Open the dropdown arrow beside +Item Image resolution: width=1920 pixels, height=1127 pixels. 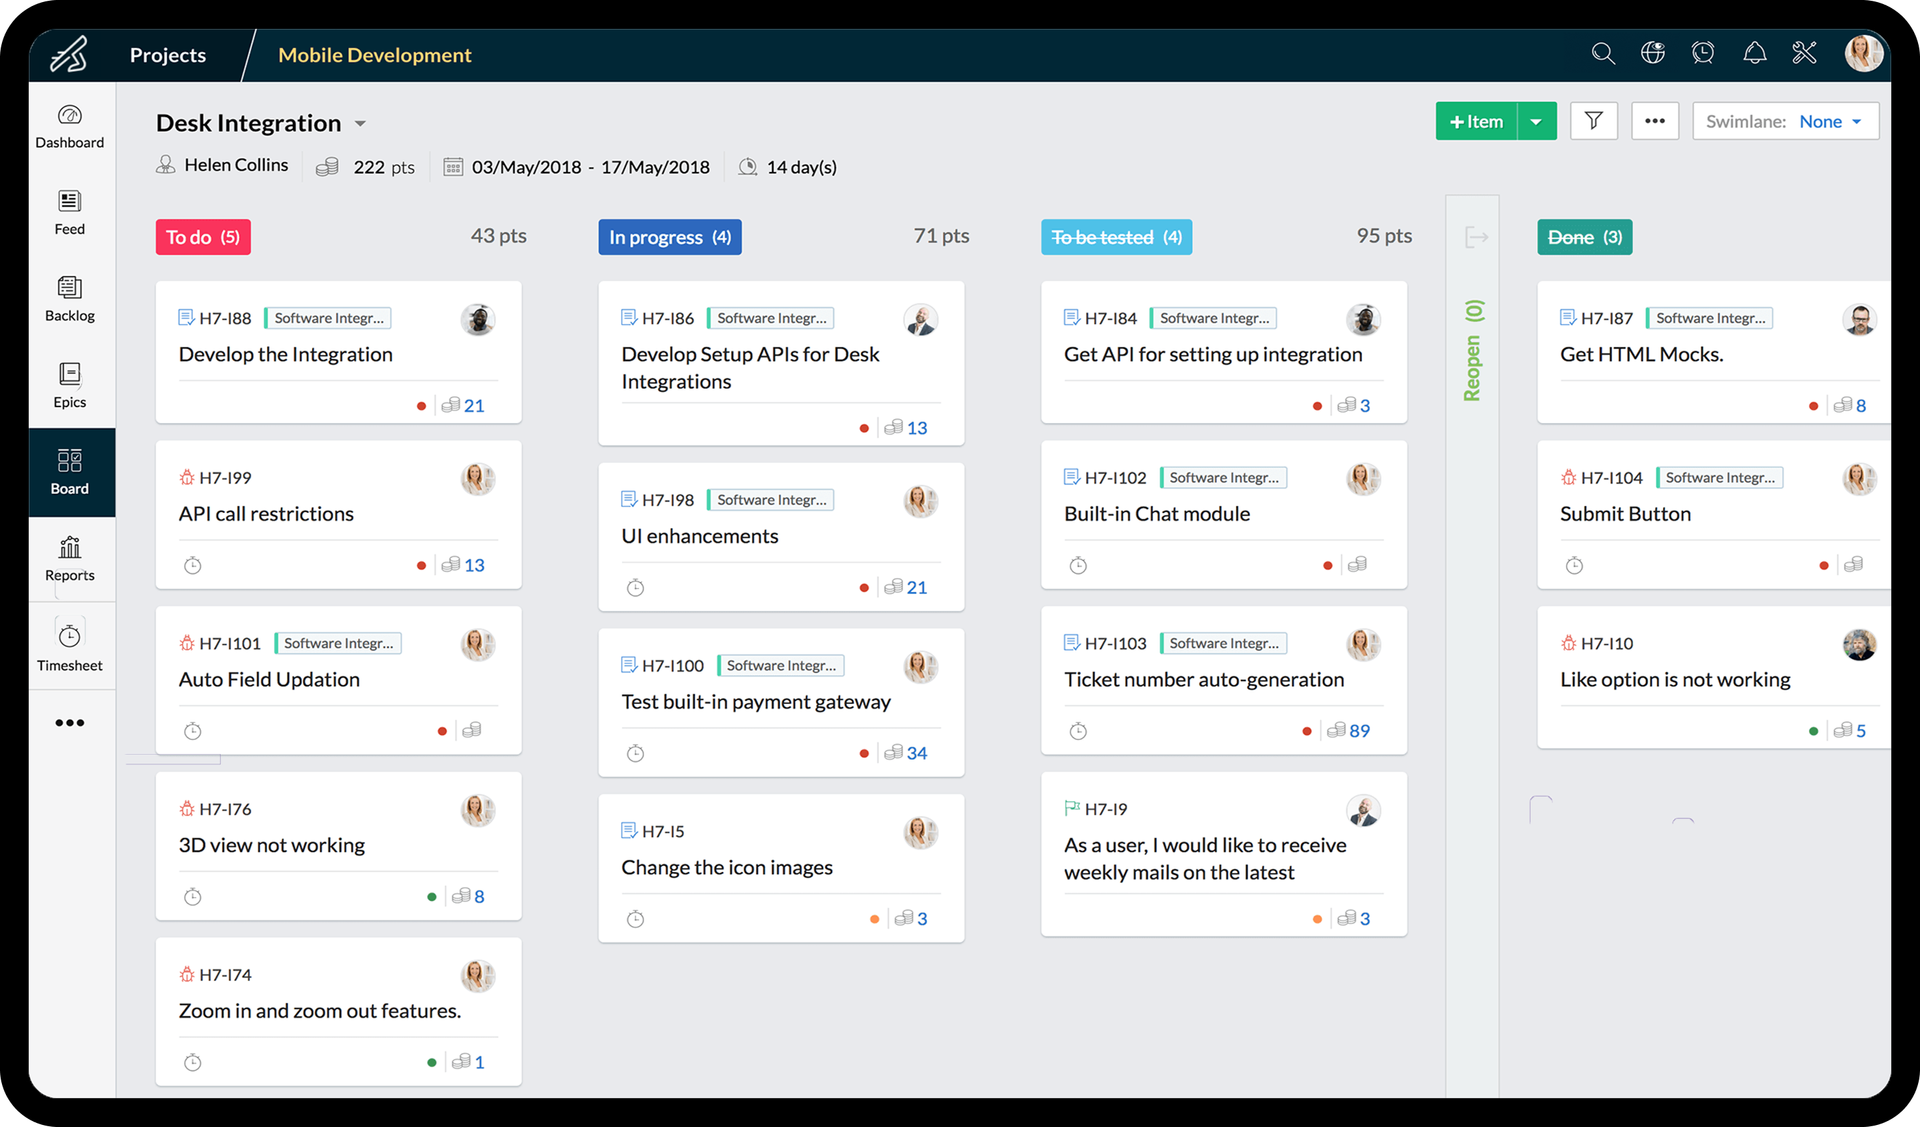(1536, 122)
